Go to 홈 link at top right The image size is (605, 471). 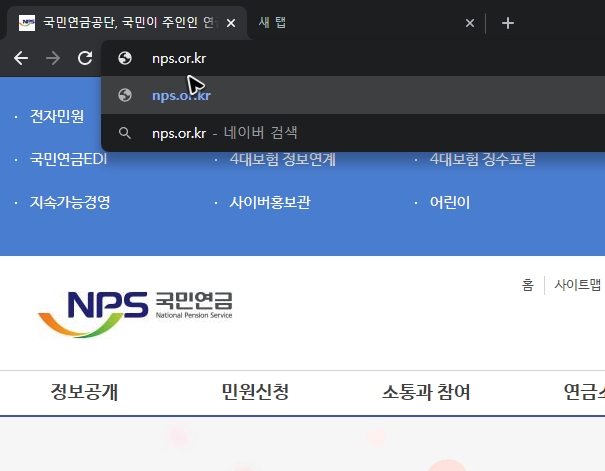pos(527,285)
